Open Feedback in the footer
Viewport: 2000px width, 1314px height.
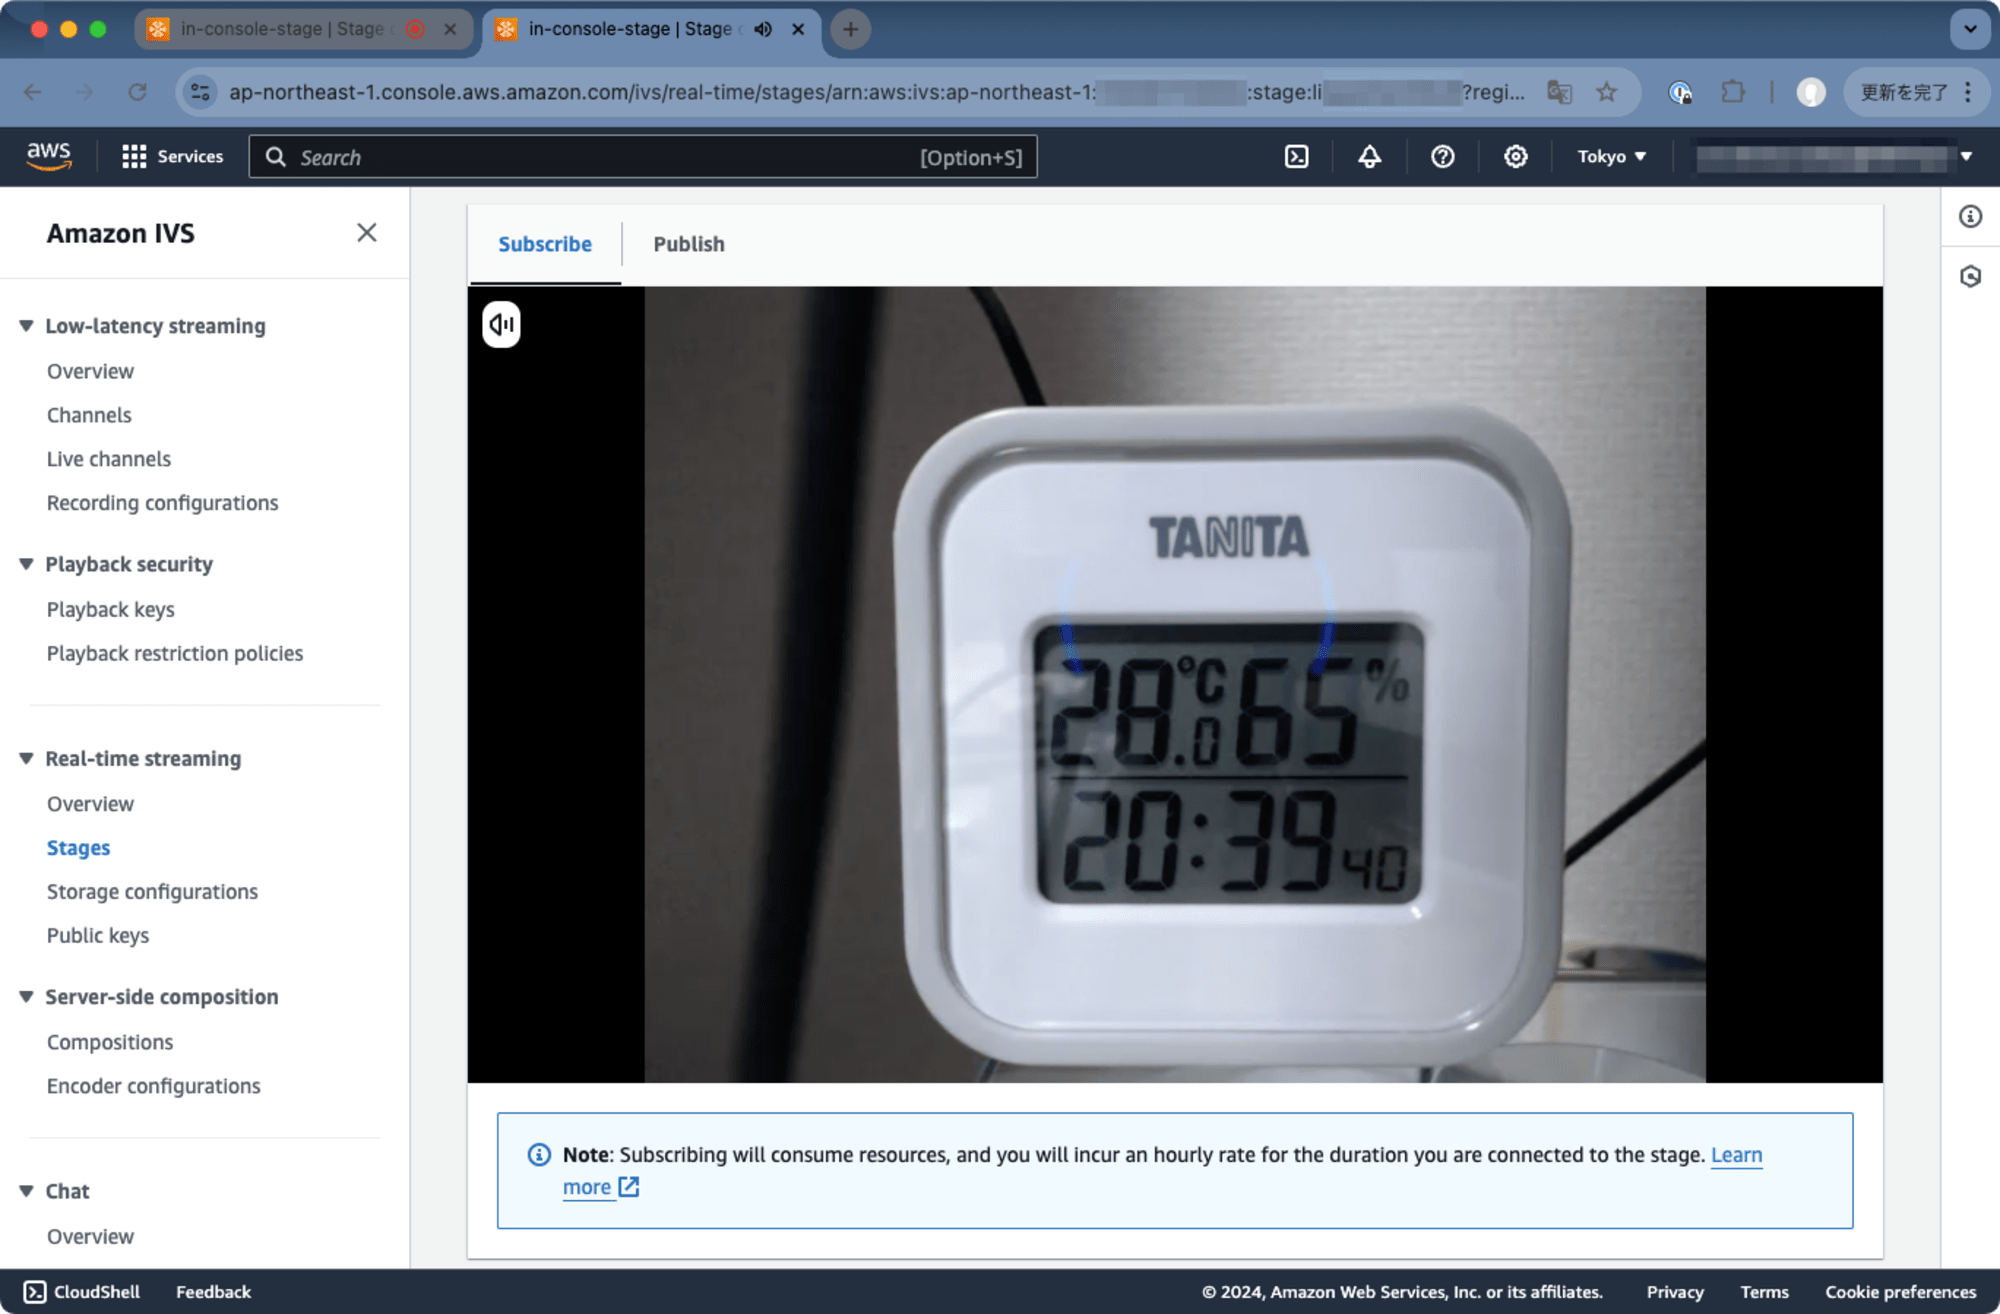(213, 1292)
